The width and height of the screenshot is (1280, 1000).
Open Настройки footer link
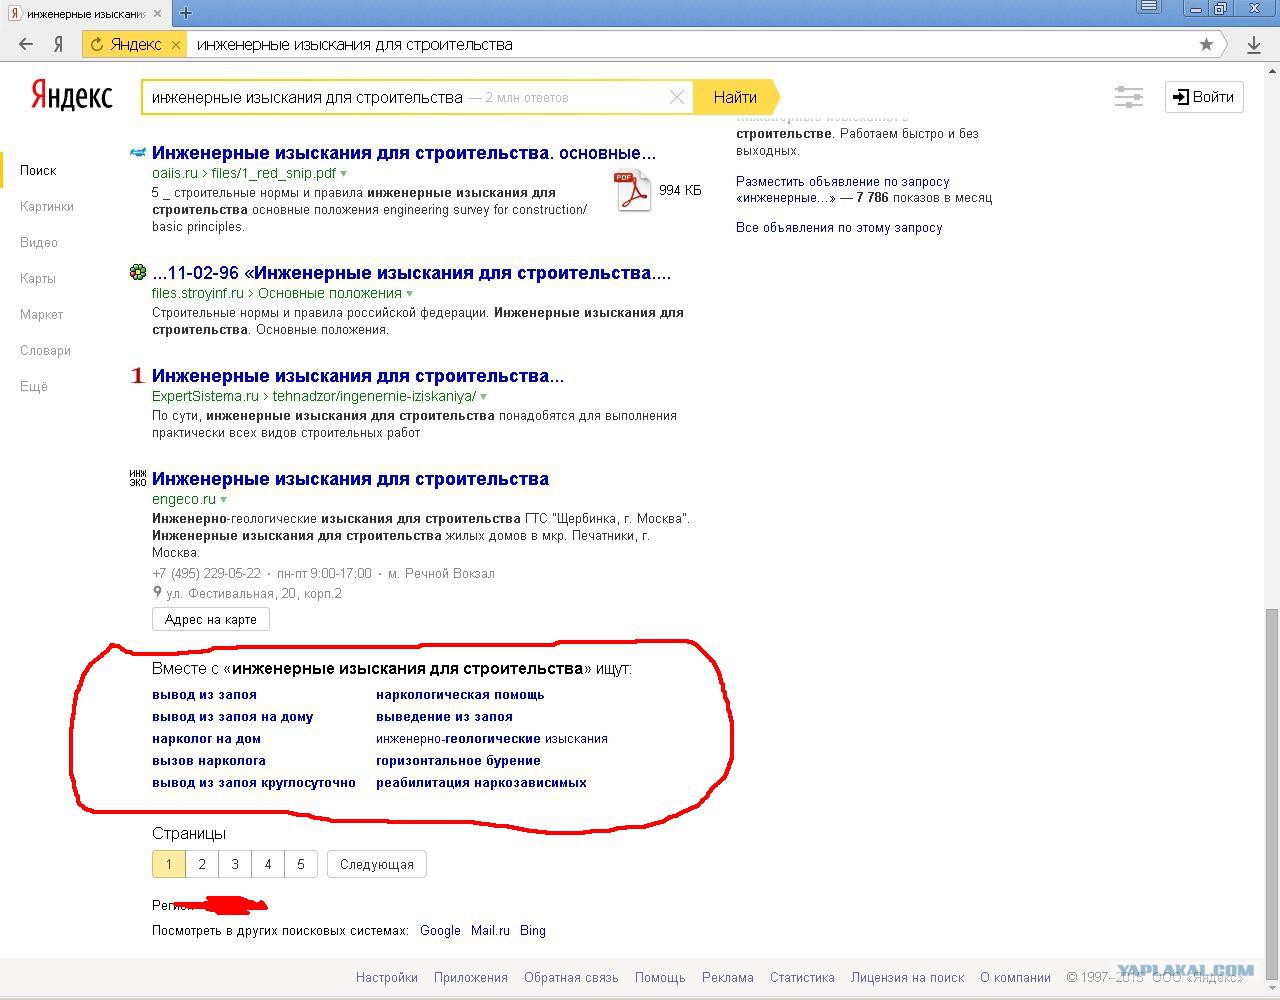[x=387, y=978]
